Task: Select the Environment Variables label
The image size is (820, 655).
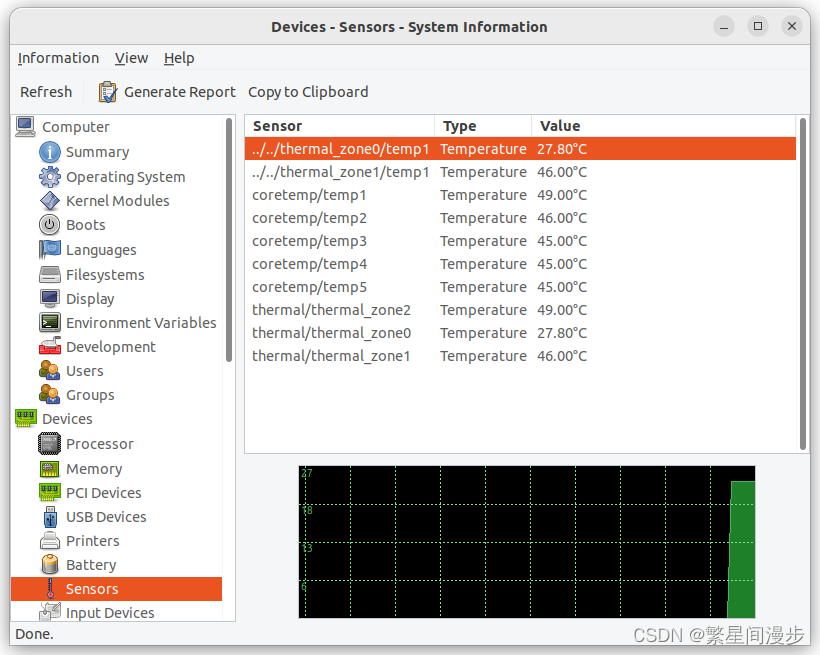Action: click(141, 323)
